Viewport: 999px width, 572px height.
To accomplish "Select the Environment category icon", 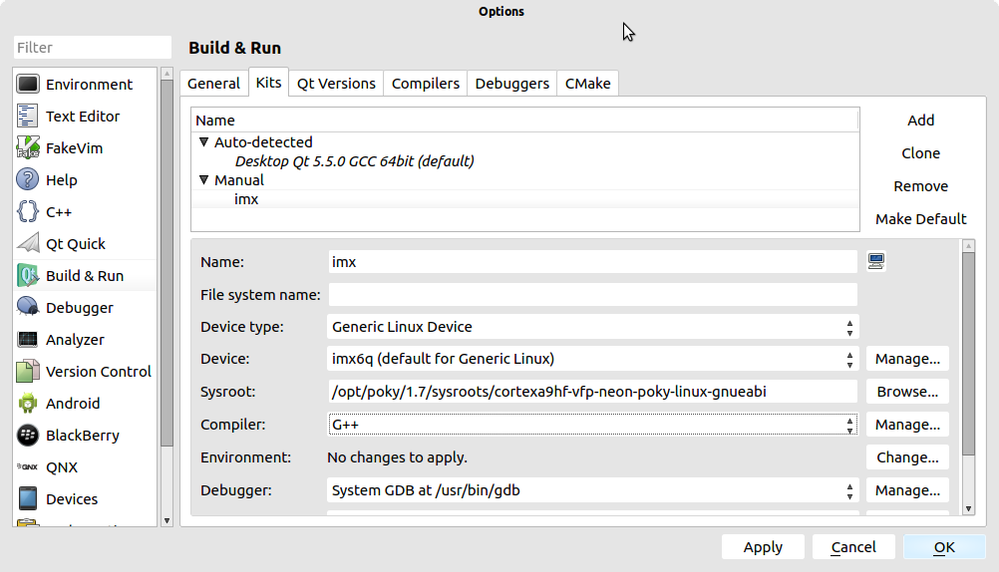I will point(28,85).
